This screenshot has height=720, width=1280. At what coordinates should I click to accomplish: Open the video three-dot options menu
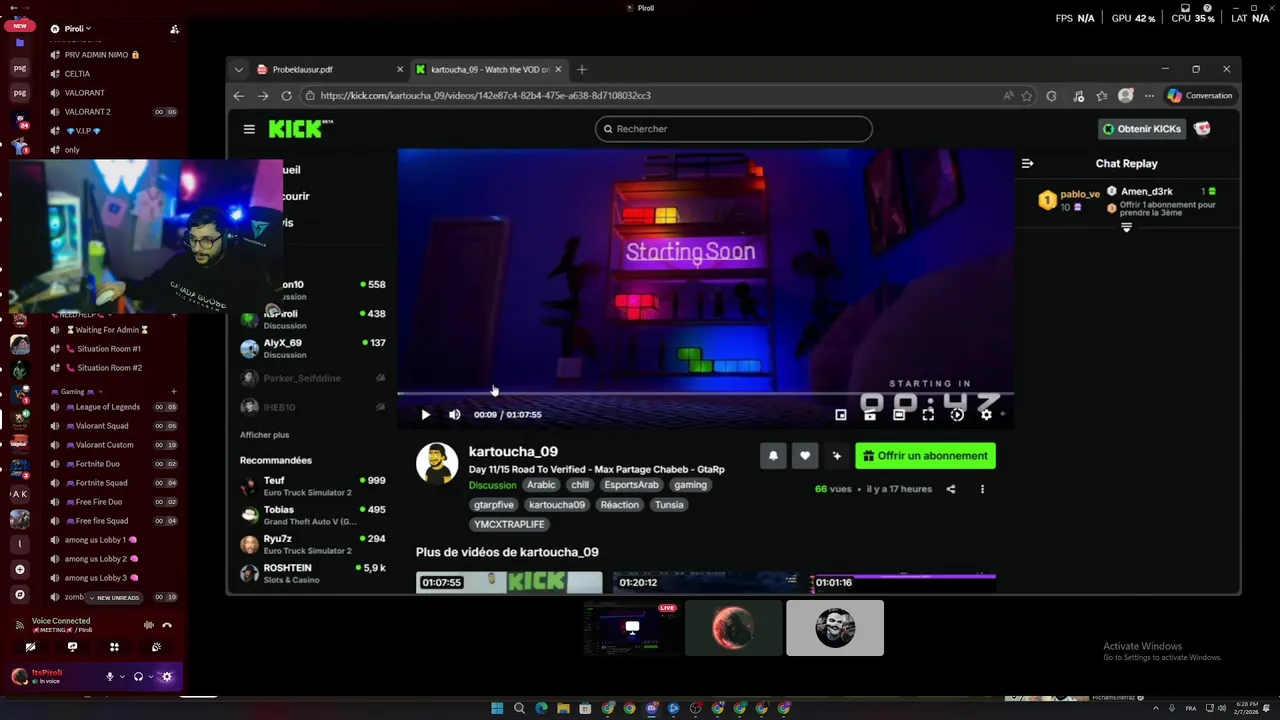coord(982,489)
